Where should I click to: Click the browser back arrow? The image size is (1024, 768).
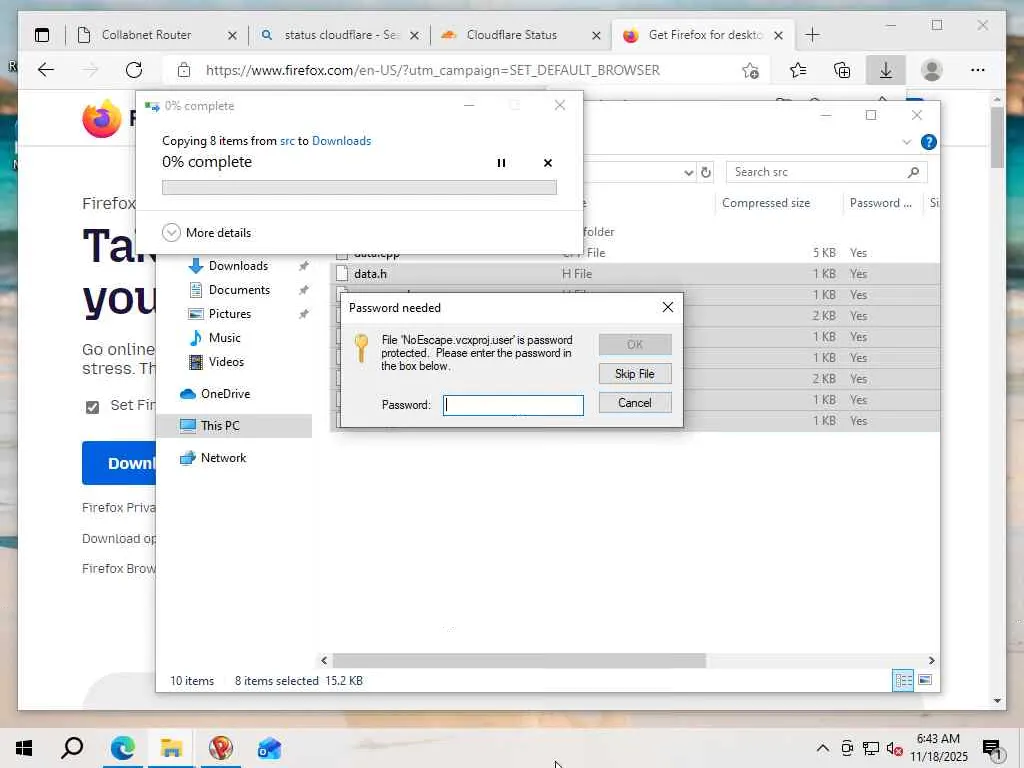(x=46, y=70)
